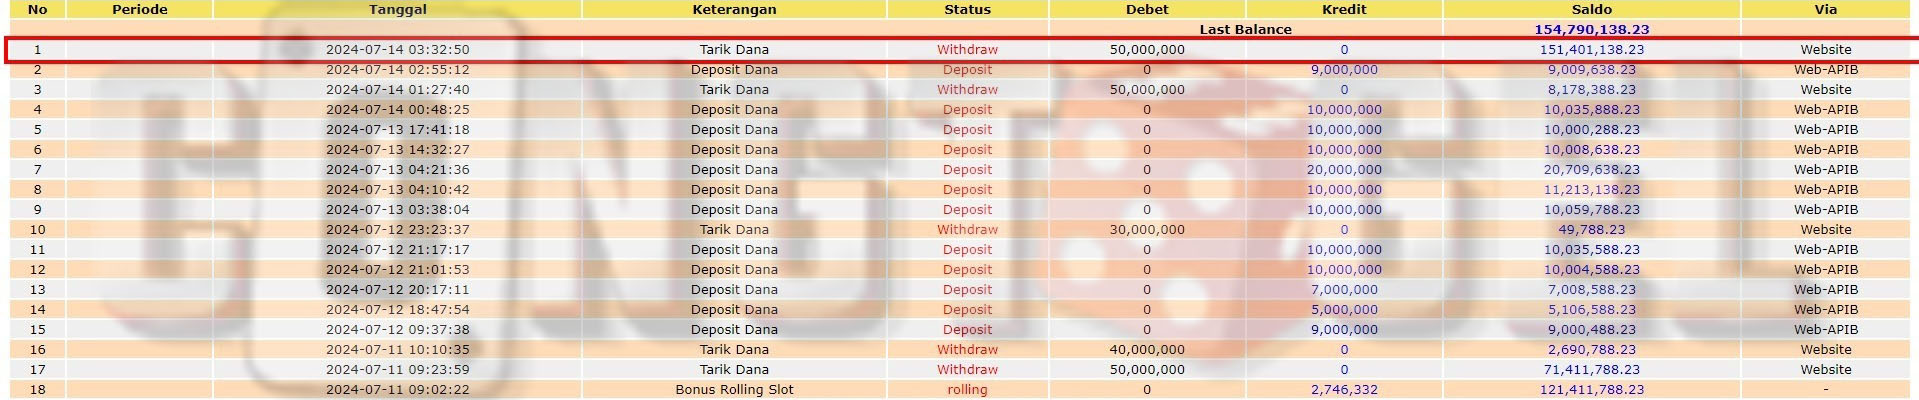The height and width of the screenshot is (400, 1919).
Task: Click the 40,000,000 debet amount
Action: 1147,350
